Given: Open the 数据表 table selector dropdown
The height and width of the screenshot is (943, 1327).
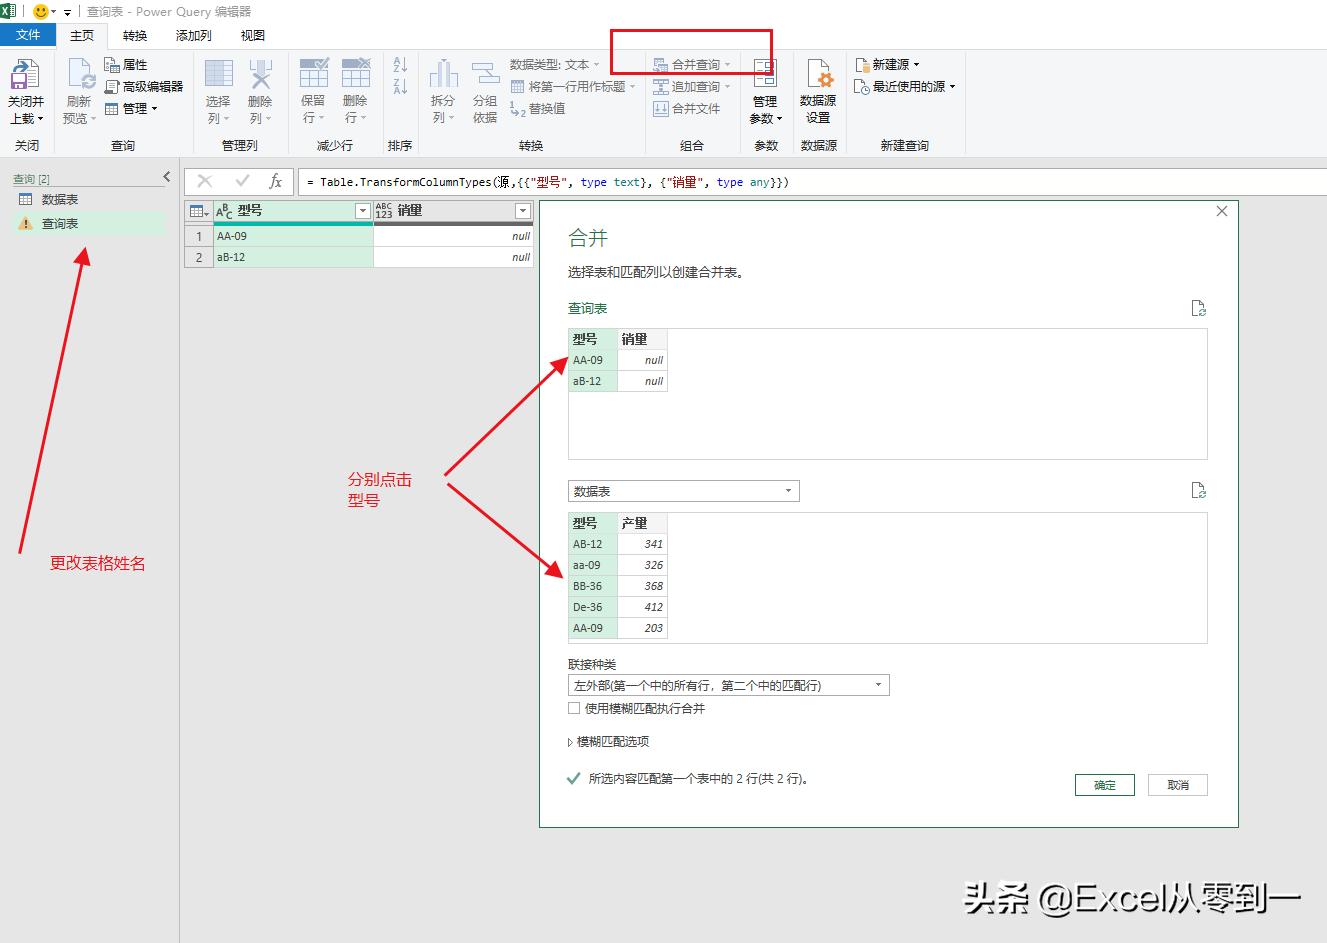Looking at the screenshot, I should coord(789,491).
